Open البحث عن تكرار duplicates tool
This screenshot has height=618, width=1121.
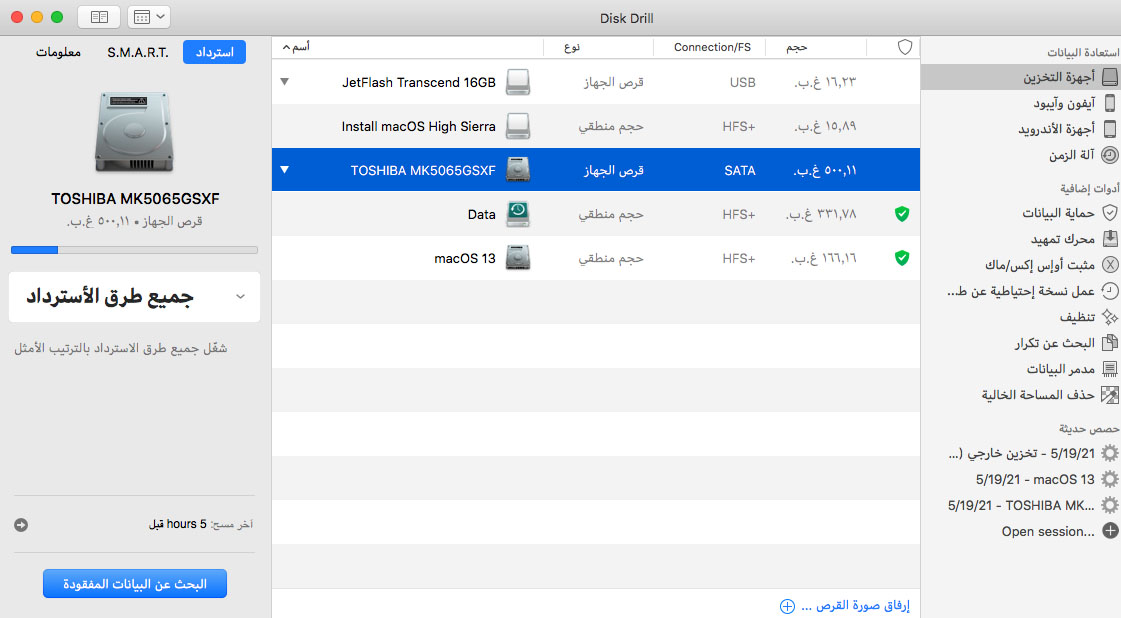pyautogui.click(x=1055, y=343)
